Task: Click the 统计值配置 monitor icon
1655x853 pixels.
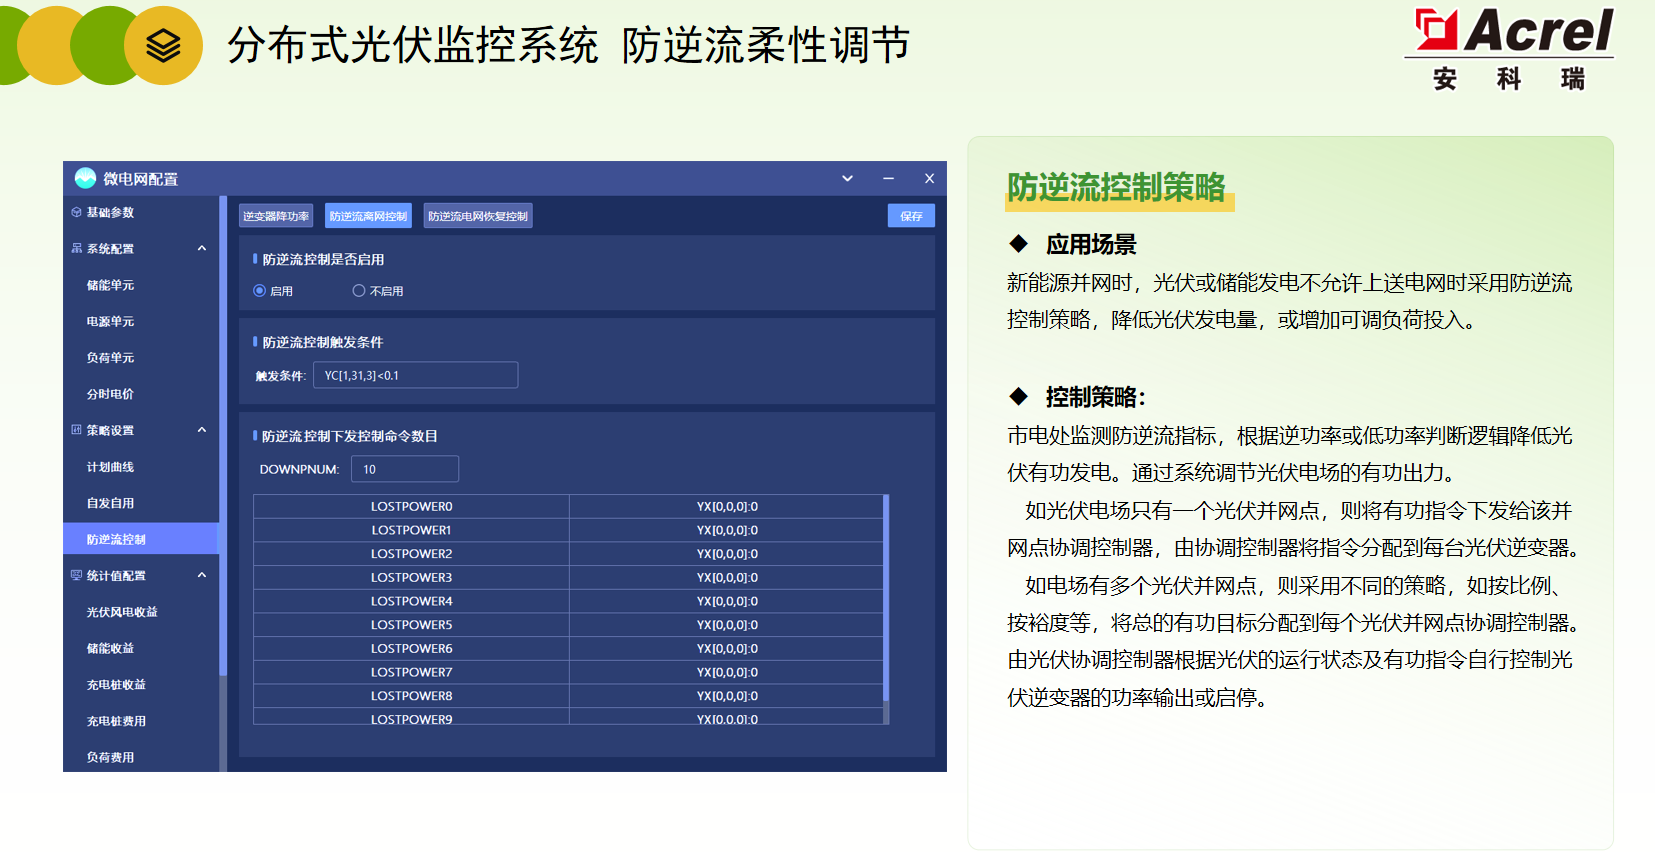Action: pyautogui.click(x=76, y=575)
